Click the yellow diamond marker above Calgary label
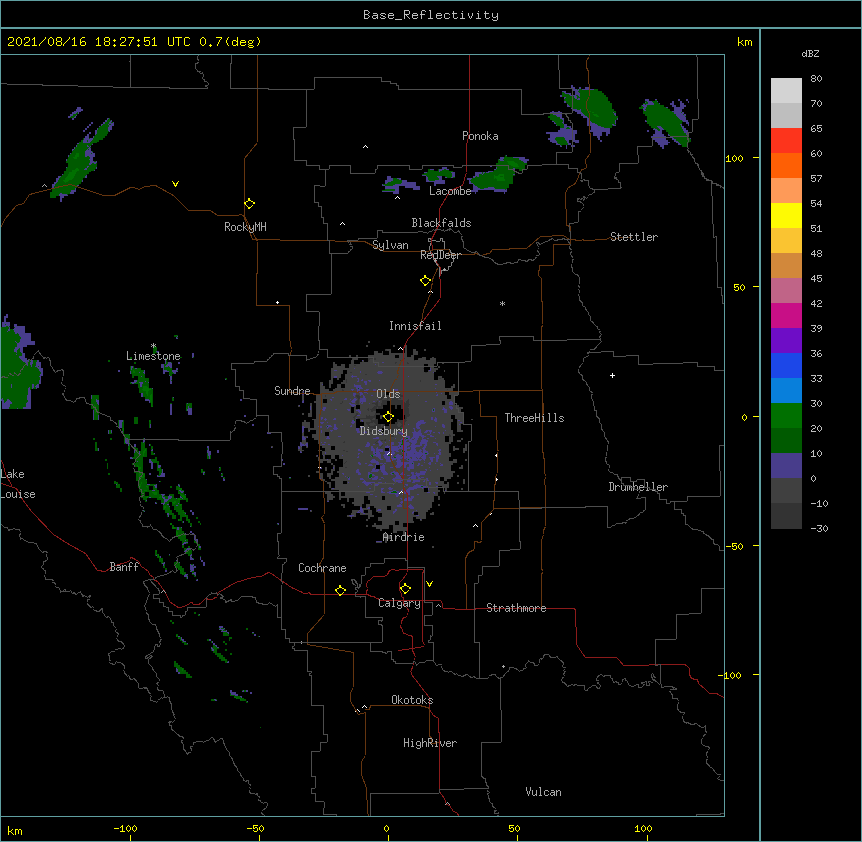The image size is (862, 842). tap(405, 589)
